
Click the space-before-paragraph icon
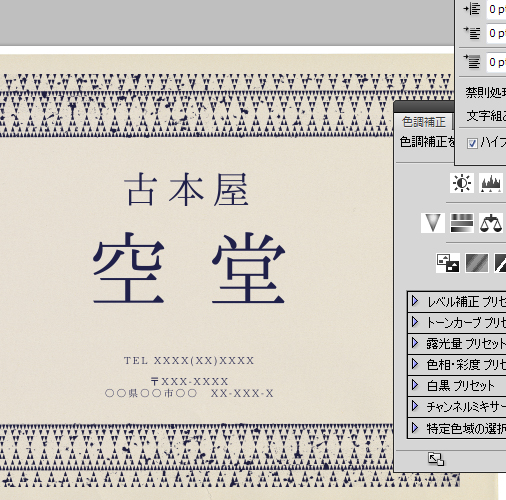[472, 62]
